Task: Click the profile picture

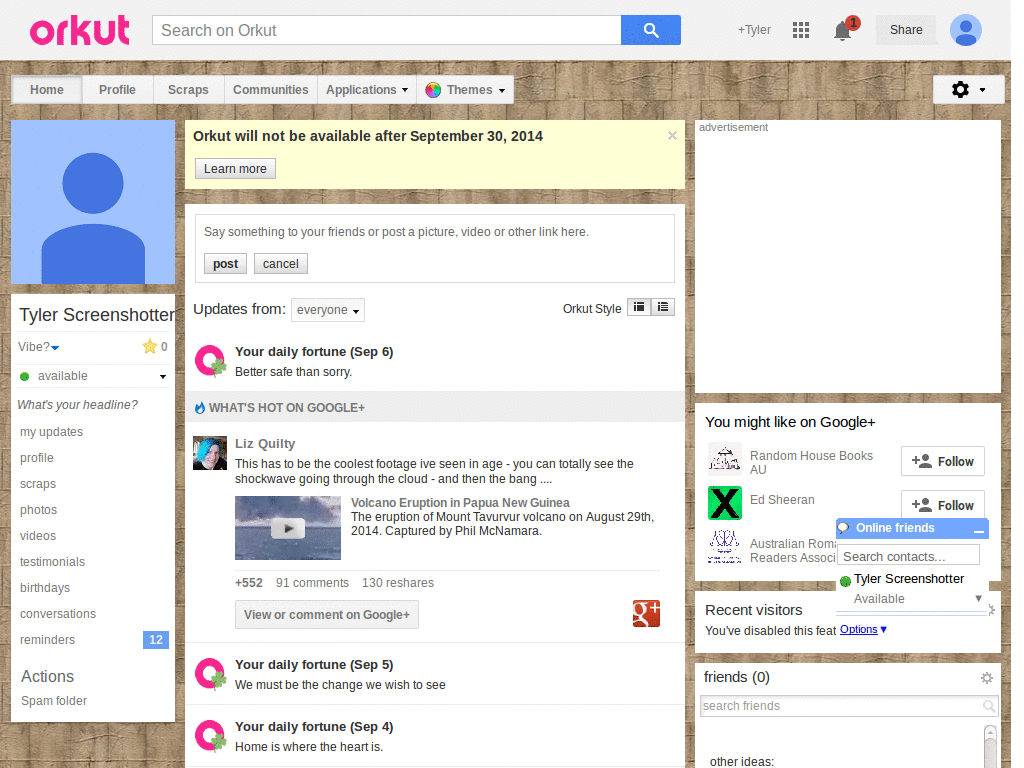Action: point(93,202)
